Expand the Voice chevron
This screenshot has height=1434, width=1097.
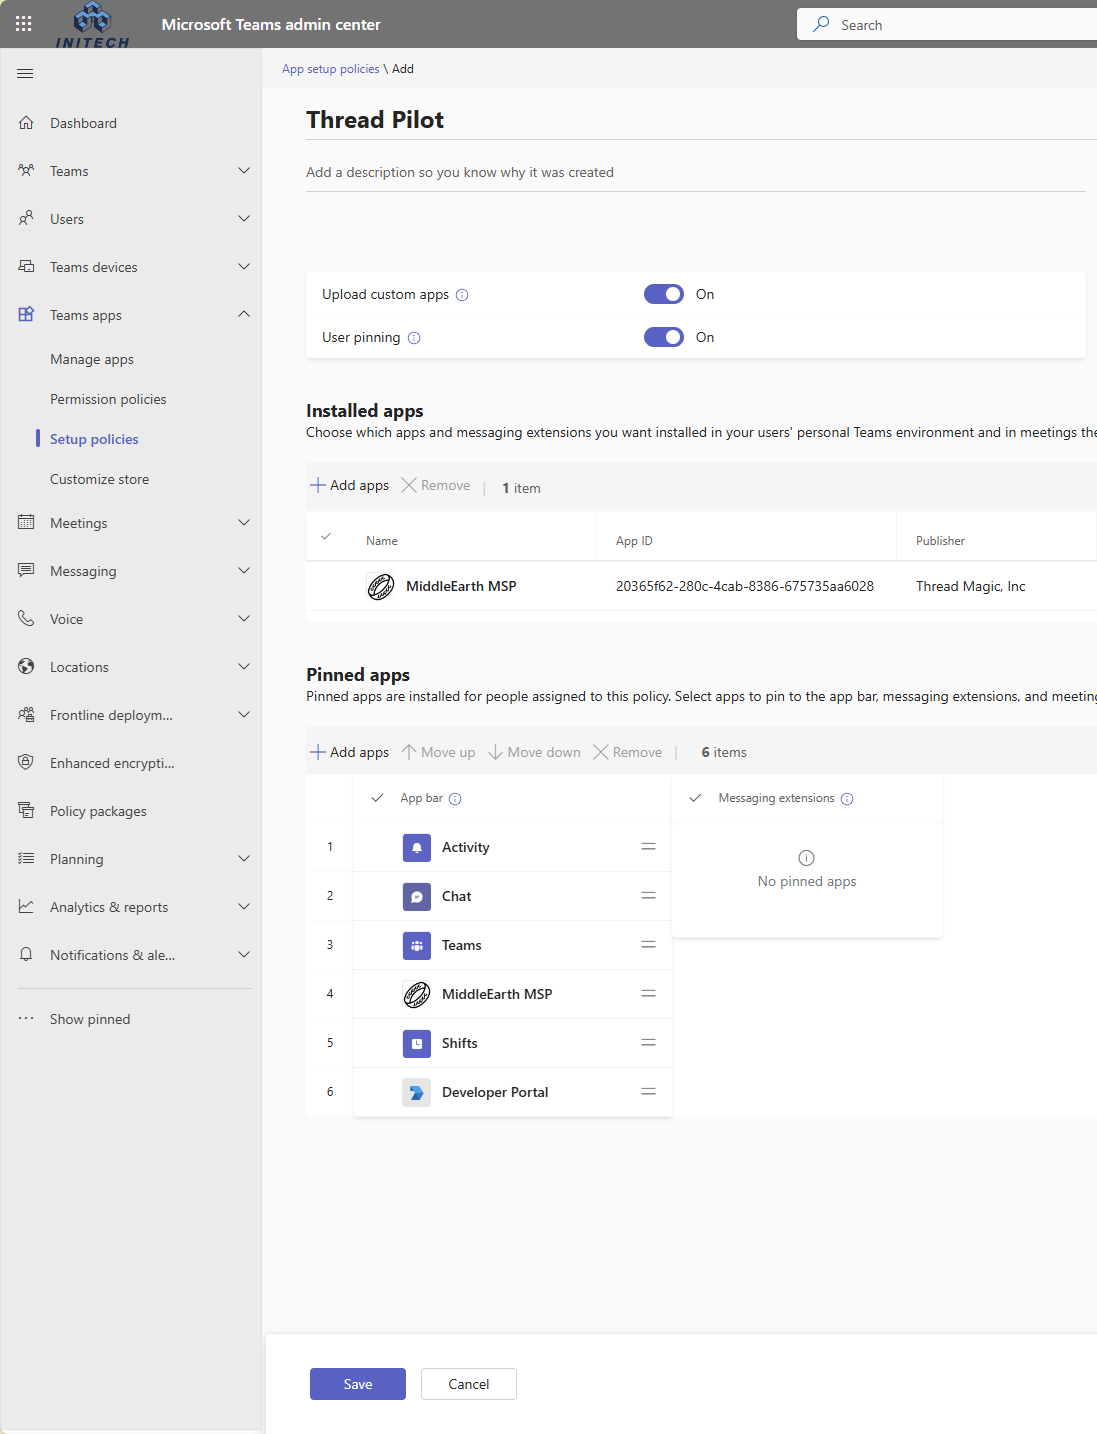[244, 619]
